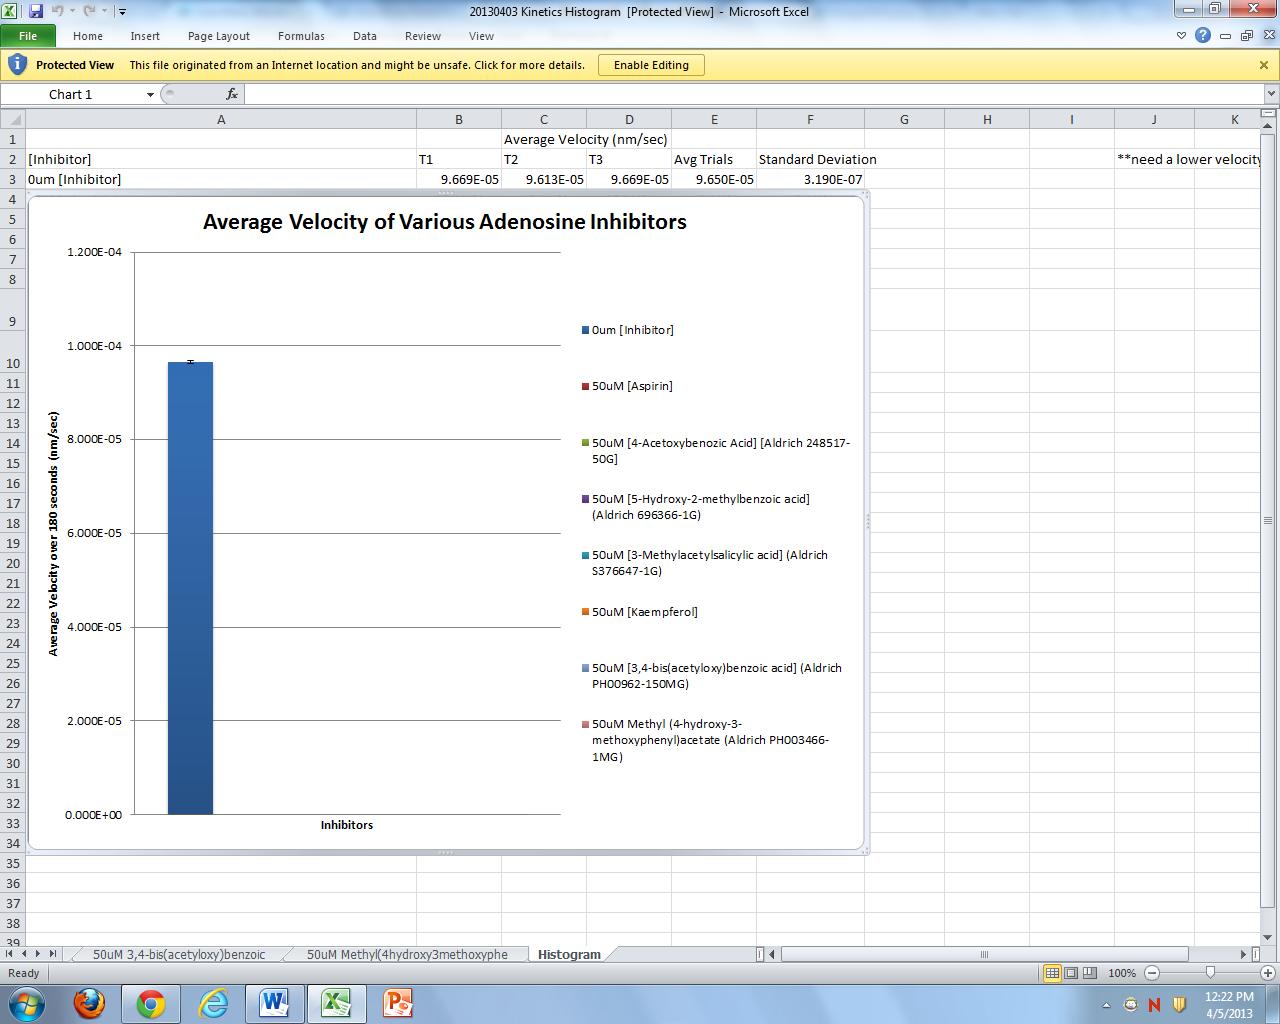The width and height of the screenshot is (1280, 1024).
Task: Open the Formulas ribbon tab
Action: 301,36
